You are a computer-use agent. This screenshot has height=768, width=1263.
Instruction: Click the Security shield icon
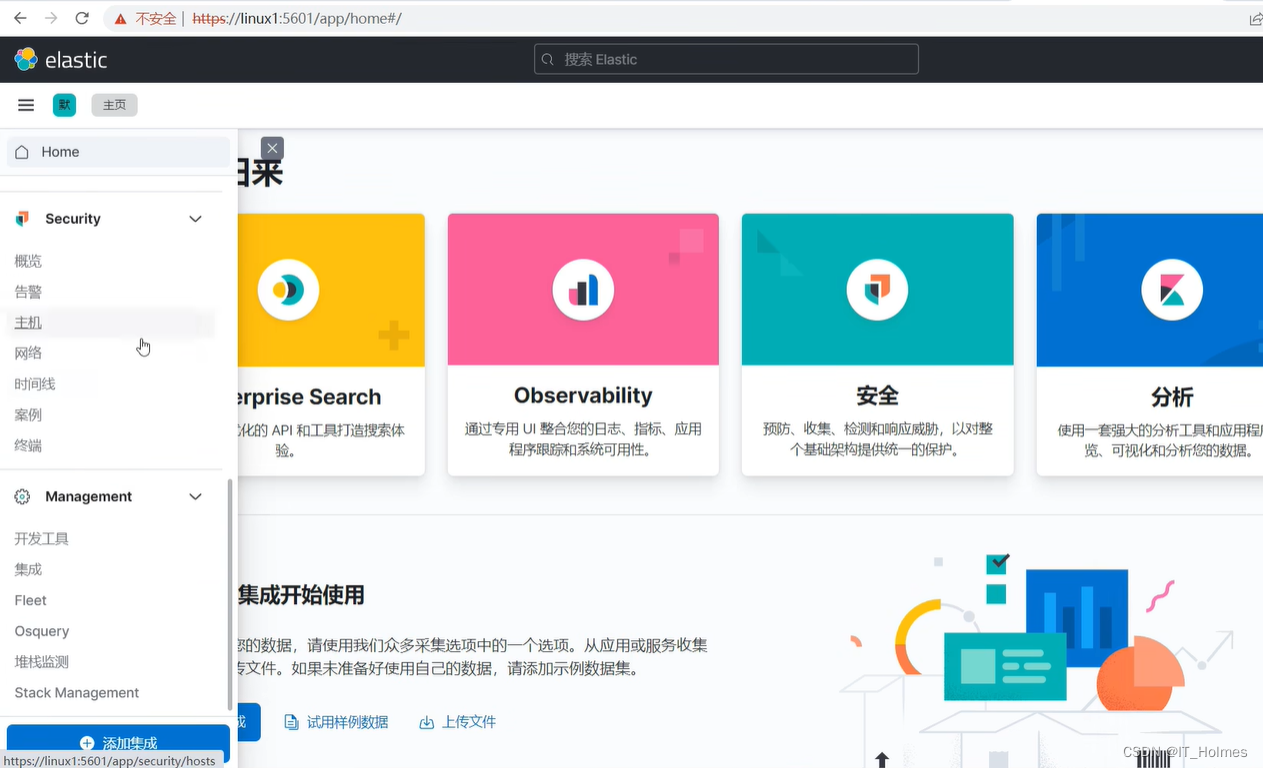pos(22,219)
